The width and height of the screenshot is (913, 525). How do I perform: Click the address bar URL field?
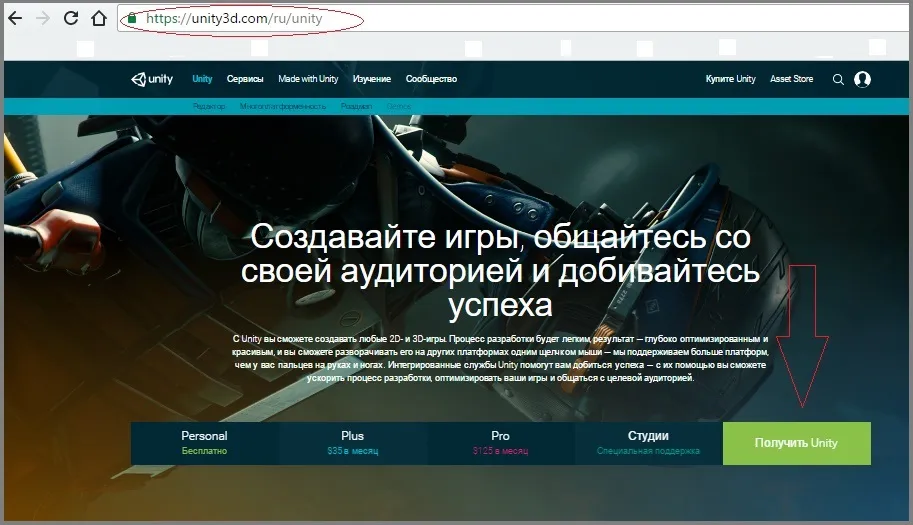pyautogui.click(x=512, y=18)
